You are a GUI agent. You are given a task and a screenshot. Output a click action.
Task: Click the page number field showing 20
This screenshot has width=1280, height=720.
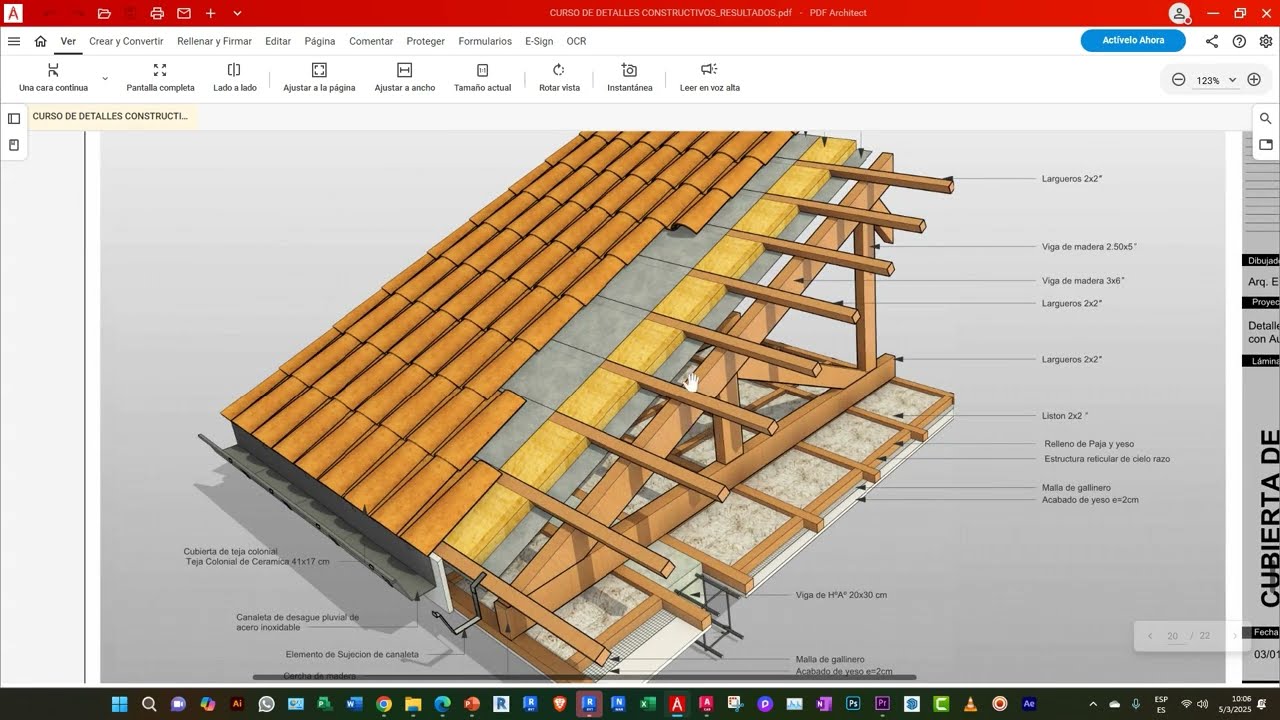tap(1172, 636)
